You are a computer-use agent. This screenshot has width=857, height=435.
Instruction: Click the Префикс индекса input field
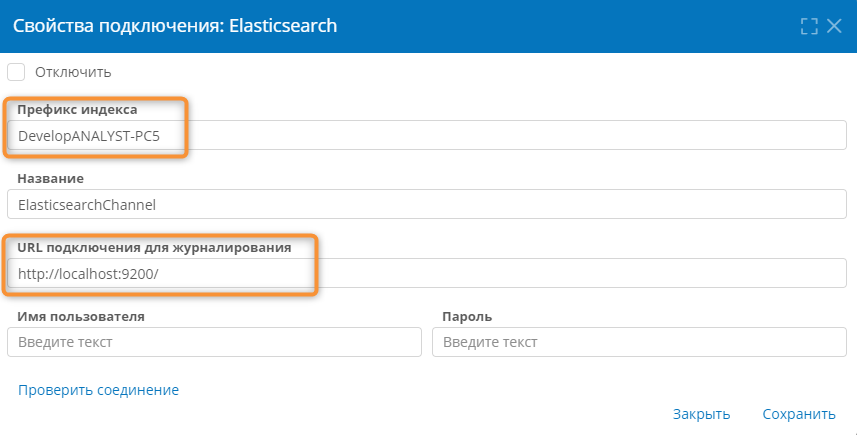click(427, 136)
